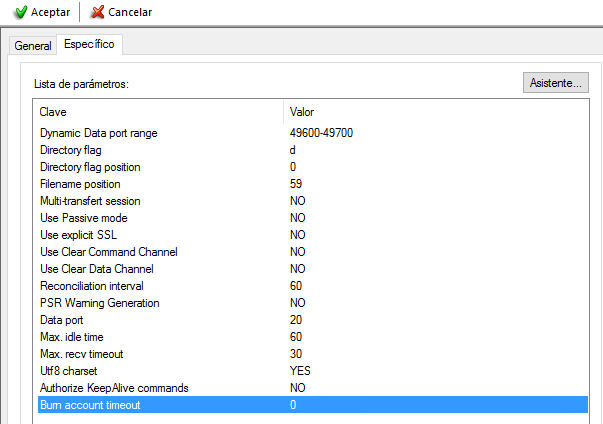The image size is (603, 424).
Task: Click the Multi-transfert session NO value
Action: [x=297, y=201]
